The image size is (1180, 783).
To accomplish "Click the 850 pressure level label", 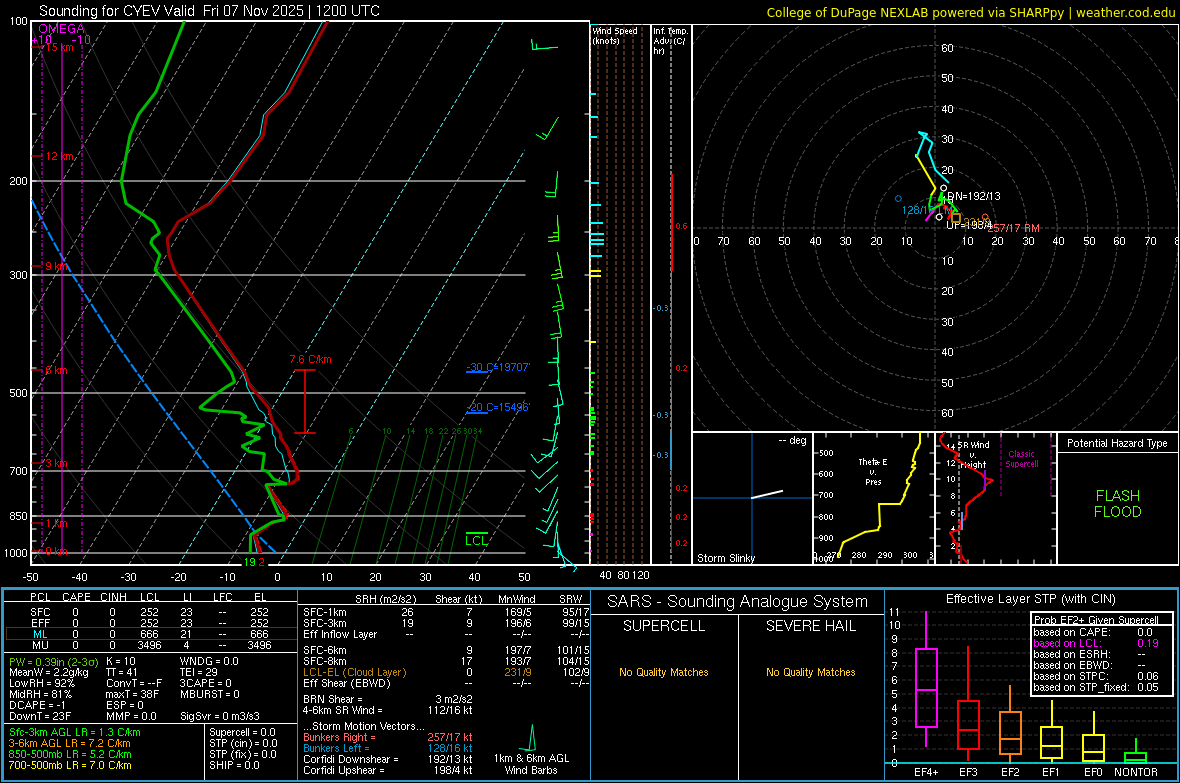I will (18, 516).
